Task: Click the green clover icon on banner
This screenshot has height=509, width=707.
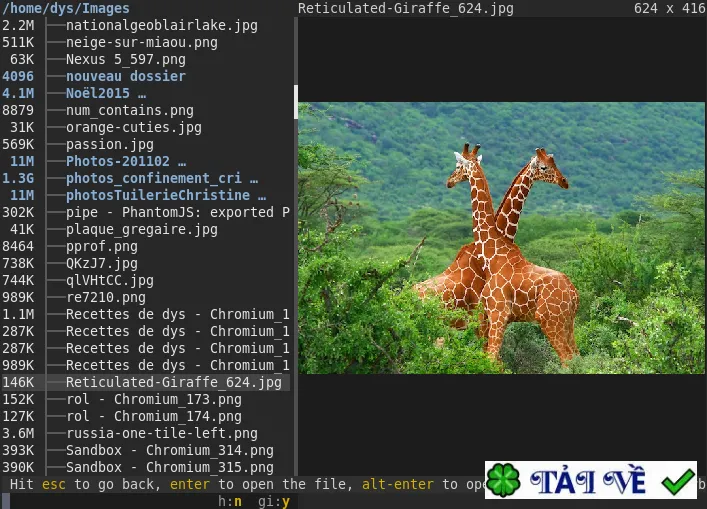Action: 504,480
